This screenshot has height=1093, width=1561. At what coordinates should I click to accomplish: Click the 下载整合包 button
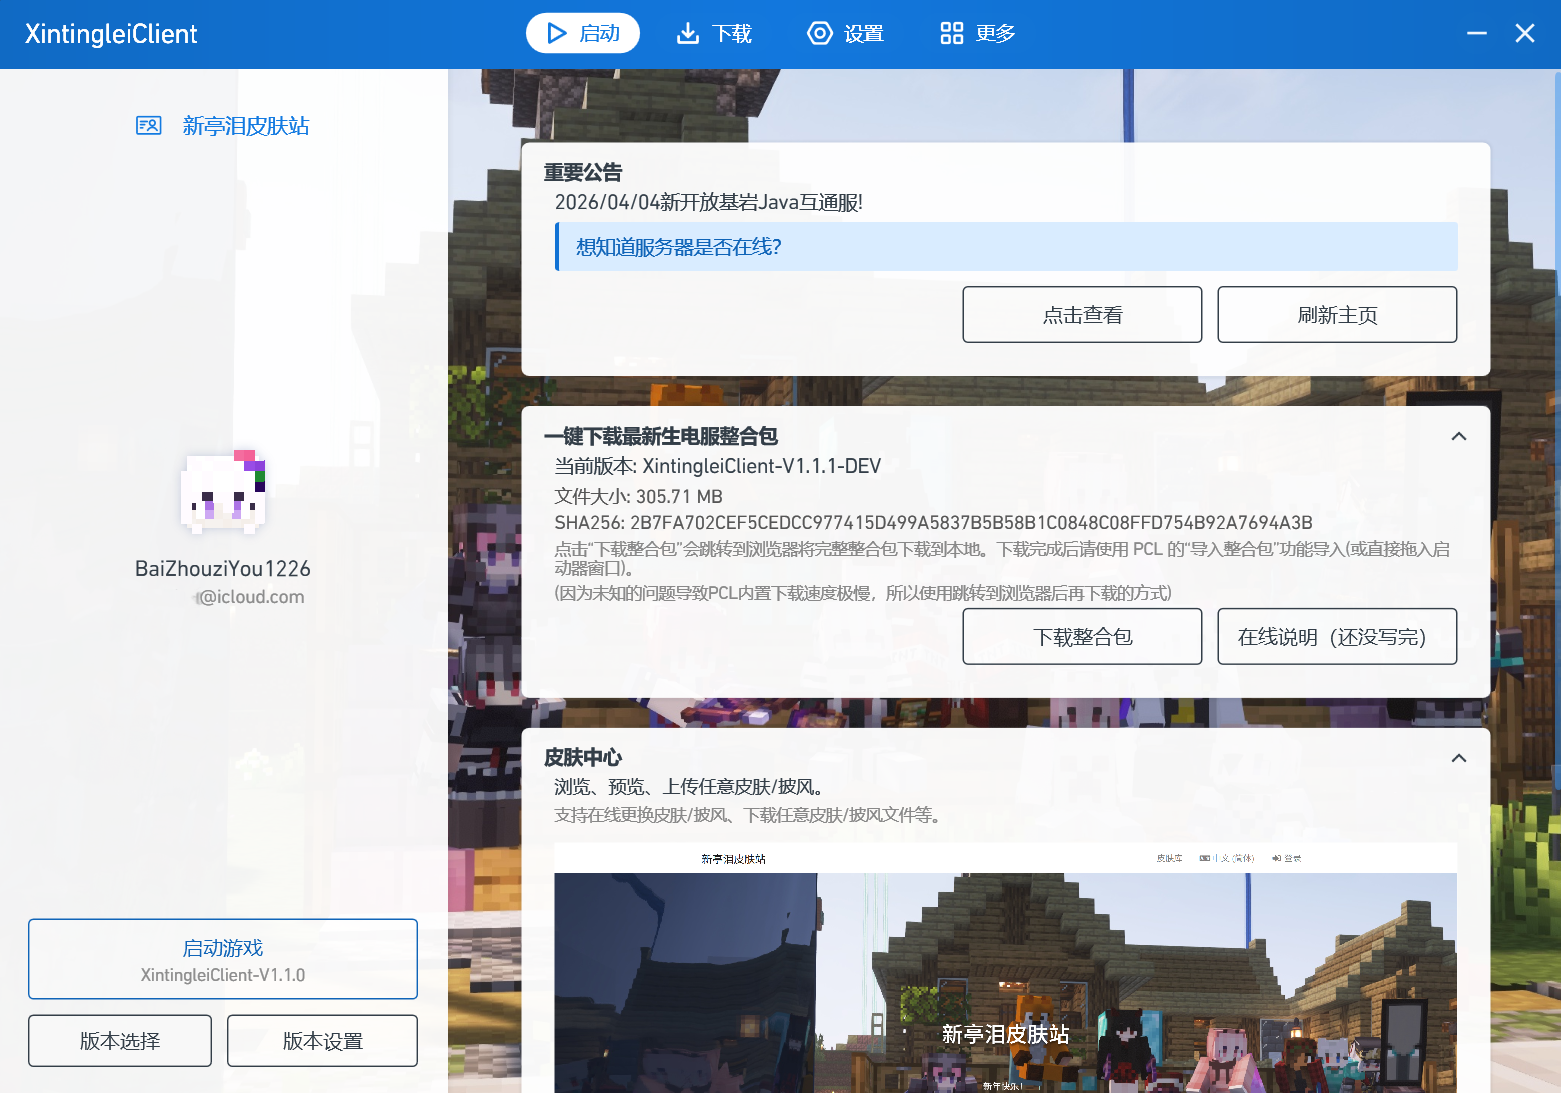[1082, 637]
